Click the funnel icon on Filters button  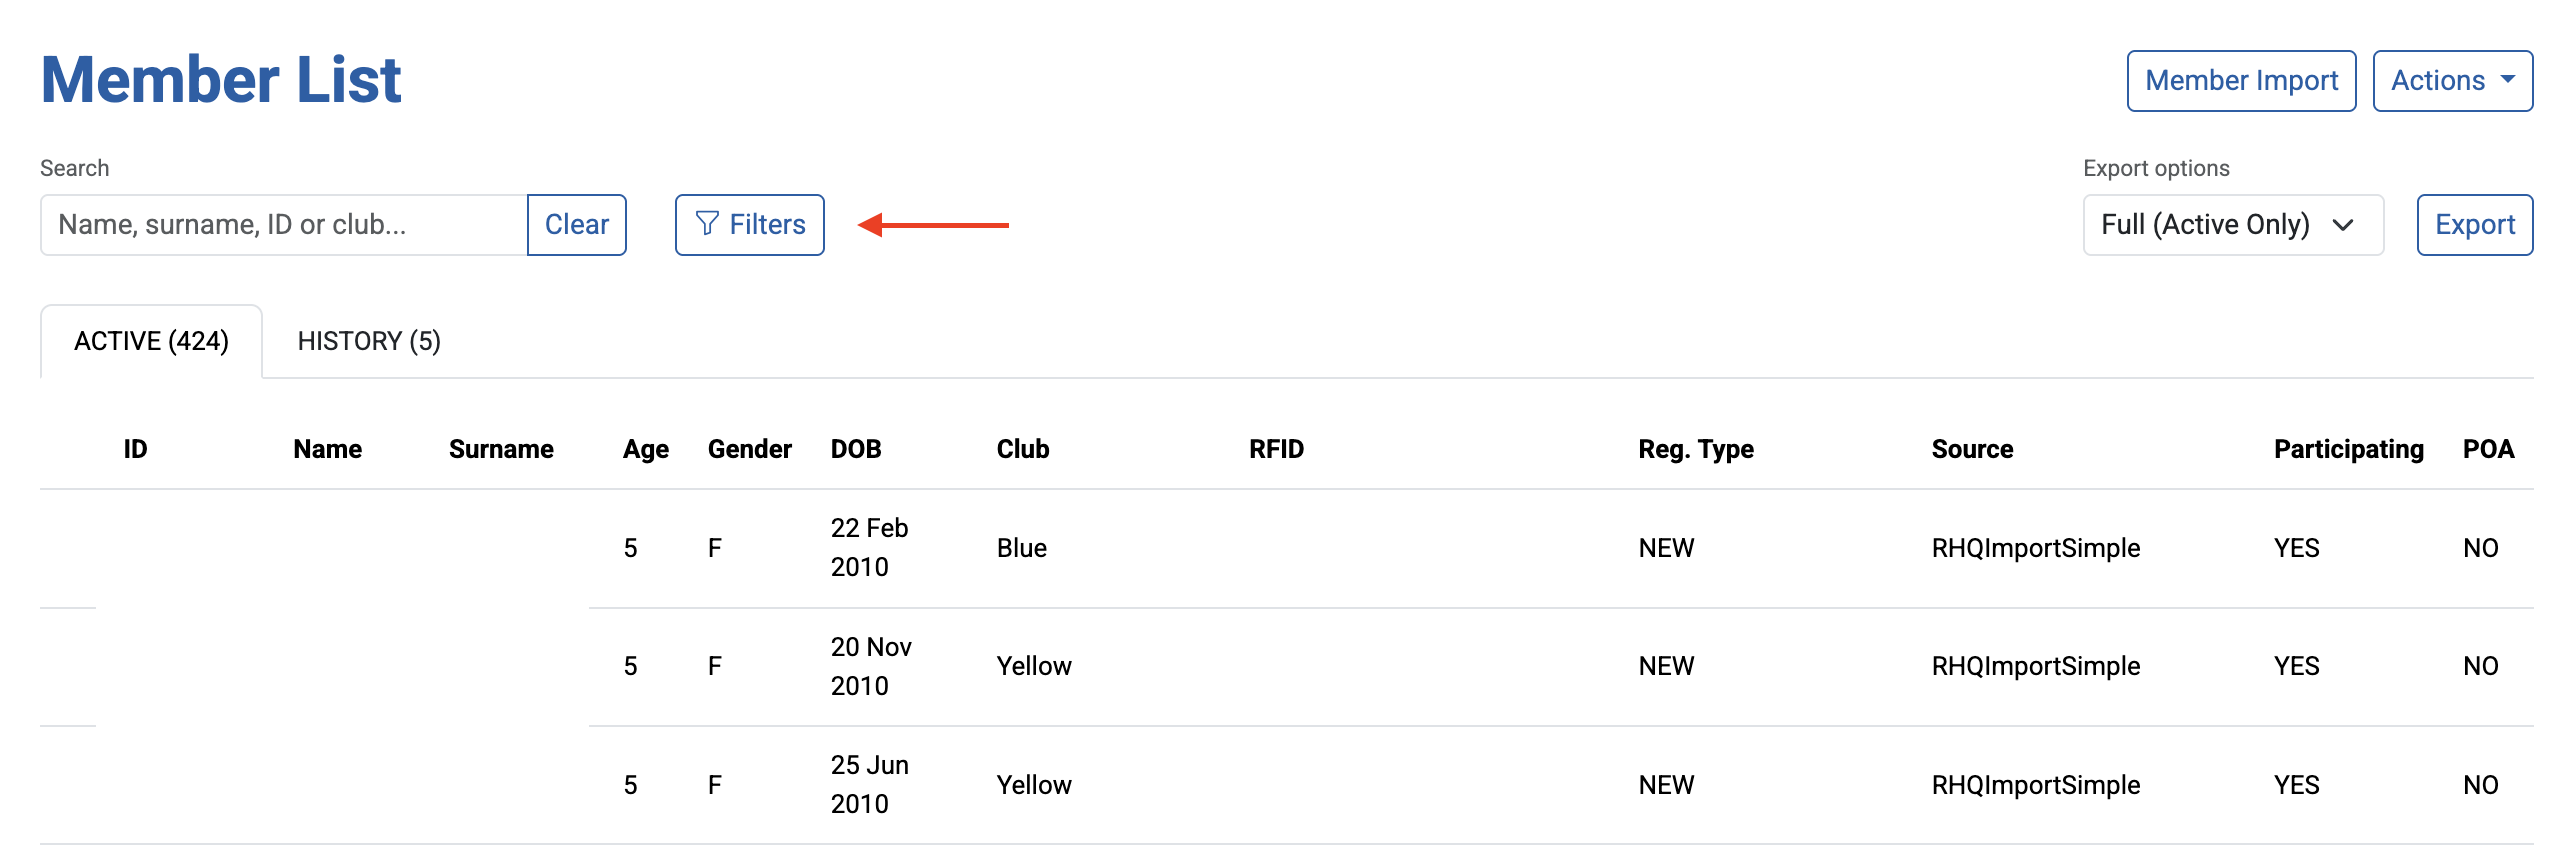[x=707, y=224]
